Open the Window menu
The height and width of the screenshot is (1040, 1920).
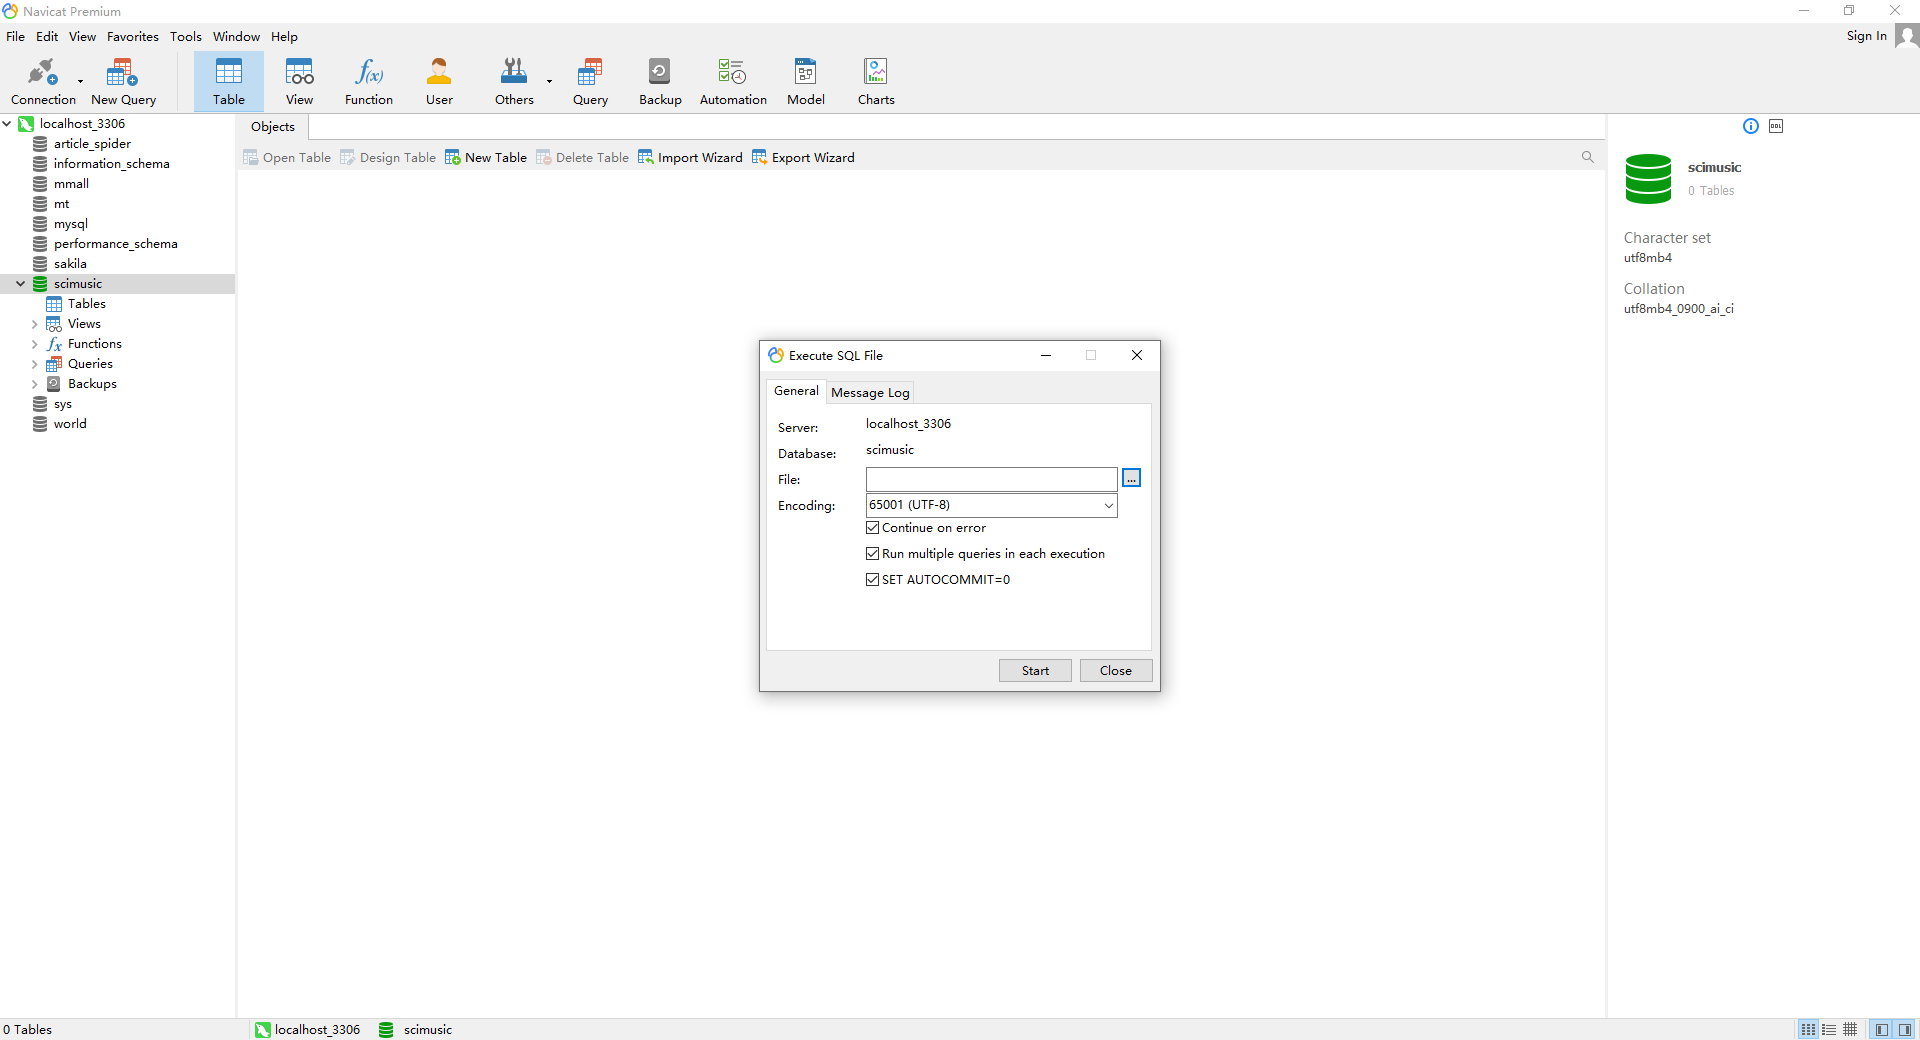pyautogui.click(x=236, y=36)
